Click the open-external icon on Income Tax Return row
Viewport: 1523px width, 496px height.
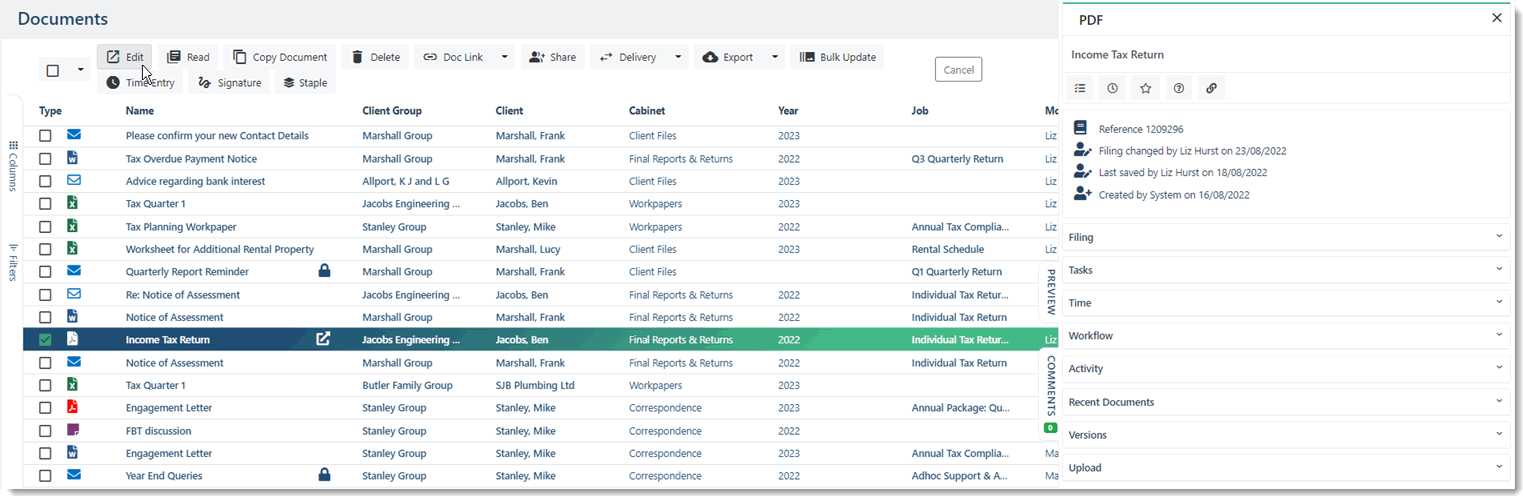pos(323,339)
